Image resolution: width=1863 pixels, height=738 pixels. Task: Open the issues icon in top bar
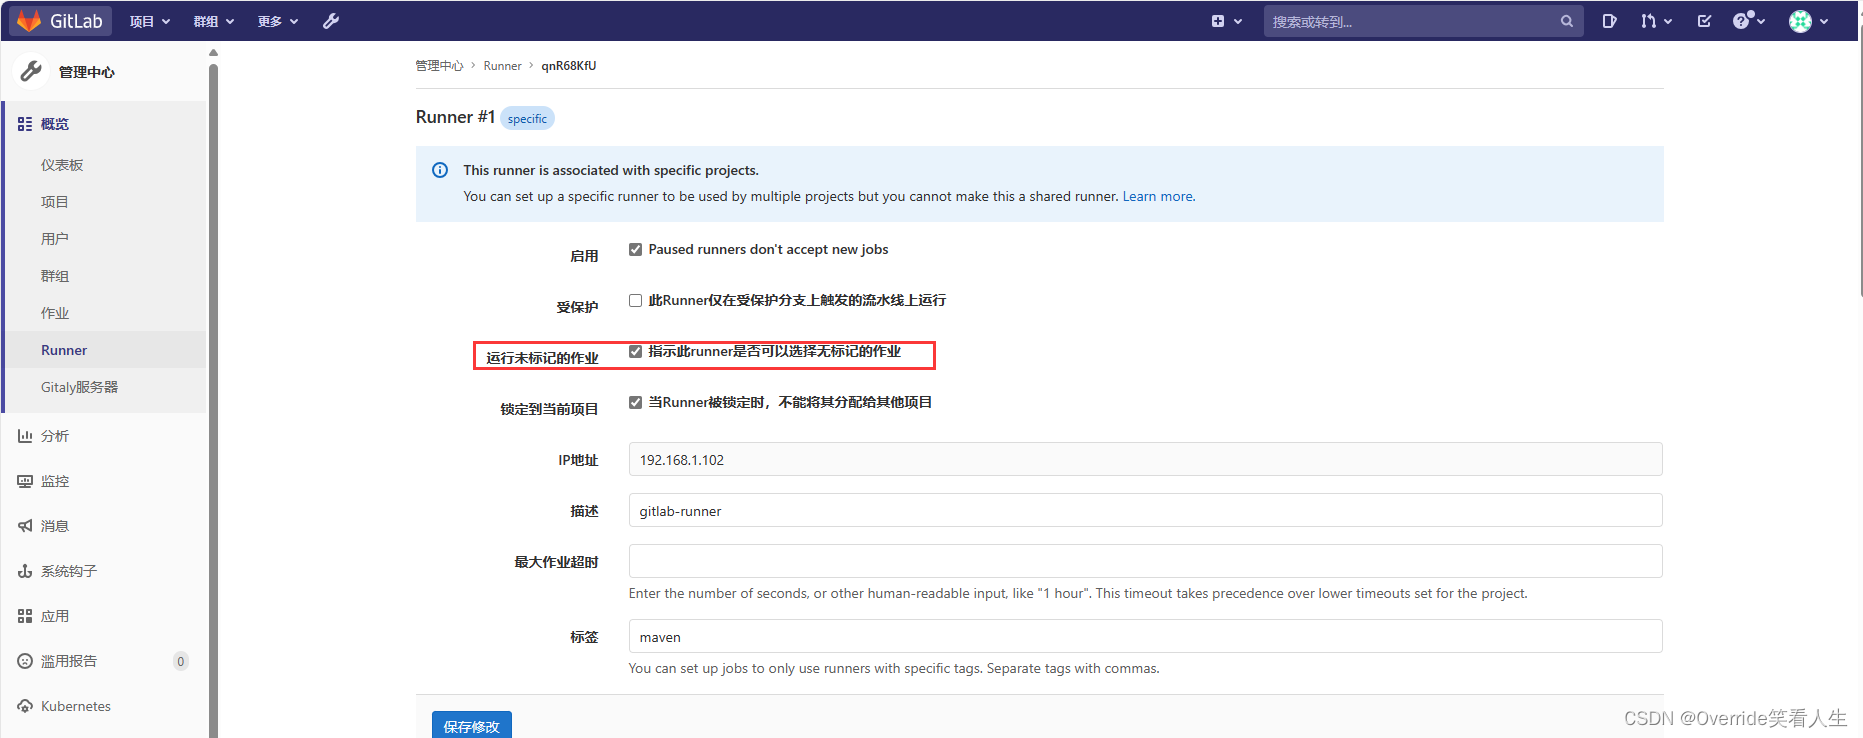coord(1609,21)
